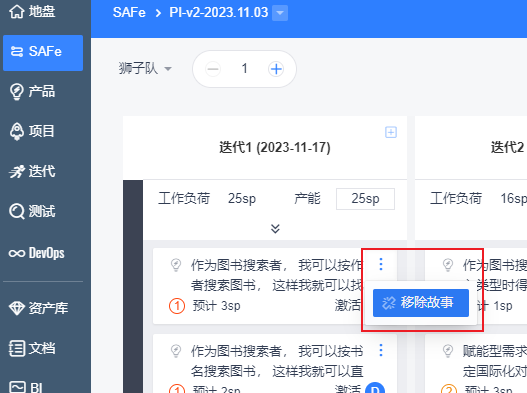
Task: Click the 移除故事 button
Action: click(x=421, y=303)
